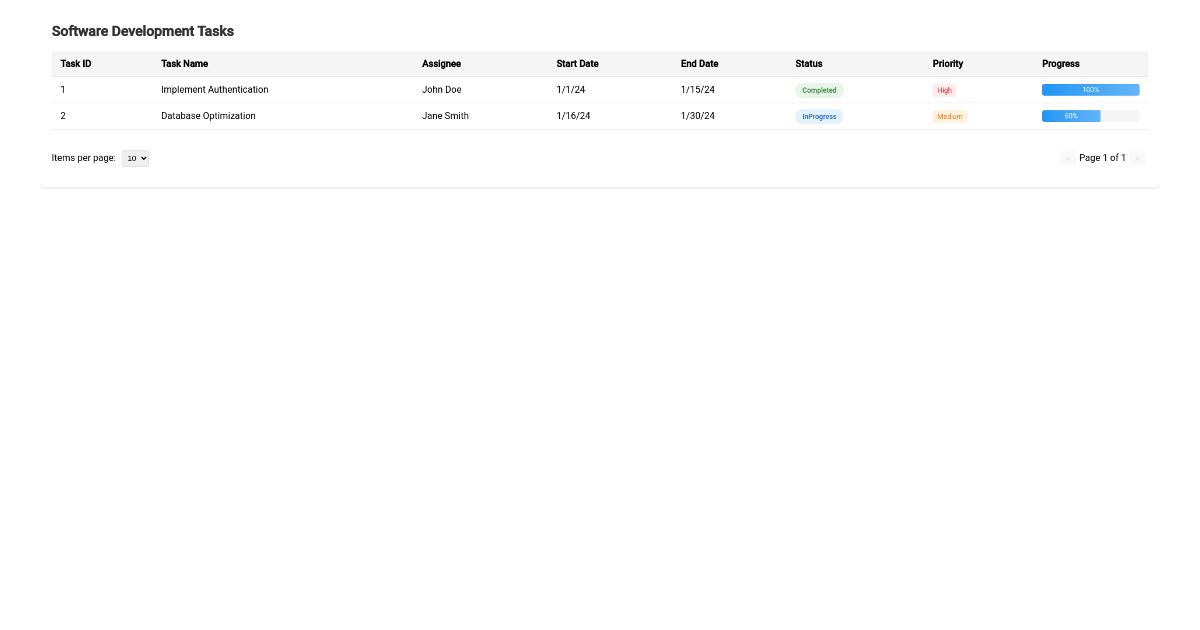Click assignee John Doe

(441, 89)
